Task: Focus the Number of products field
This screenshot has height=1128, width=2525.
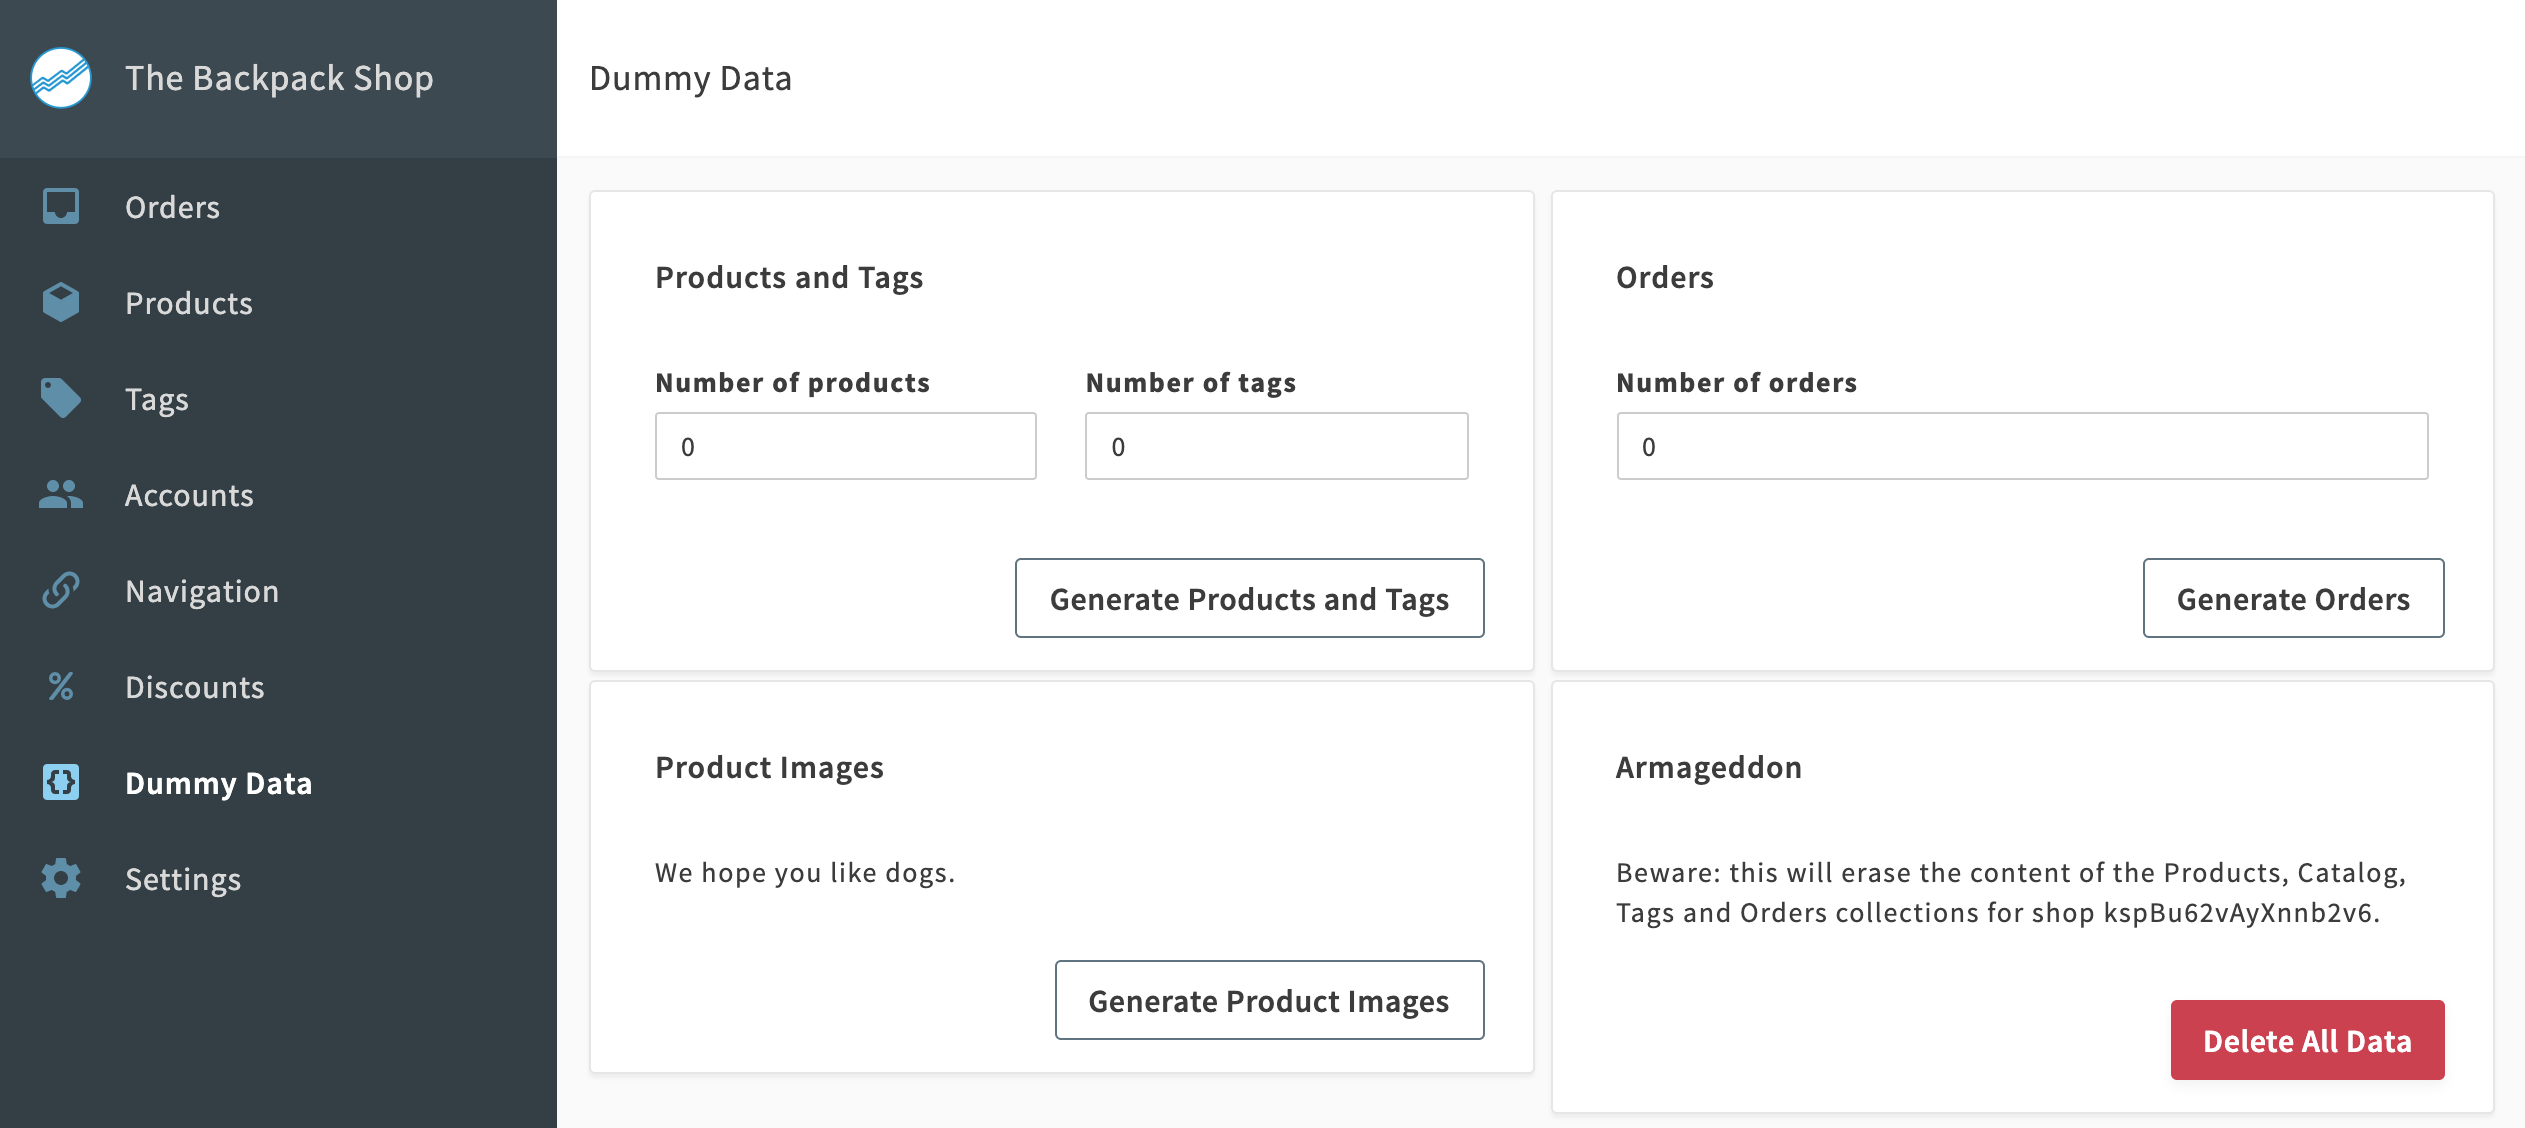Action: click(845, 446)
